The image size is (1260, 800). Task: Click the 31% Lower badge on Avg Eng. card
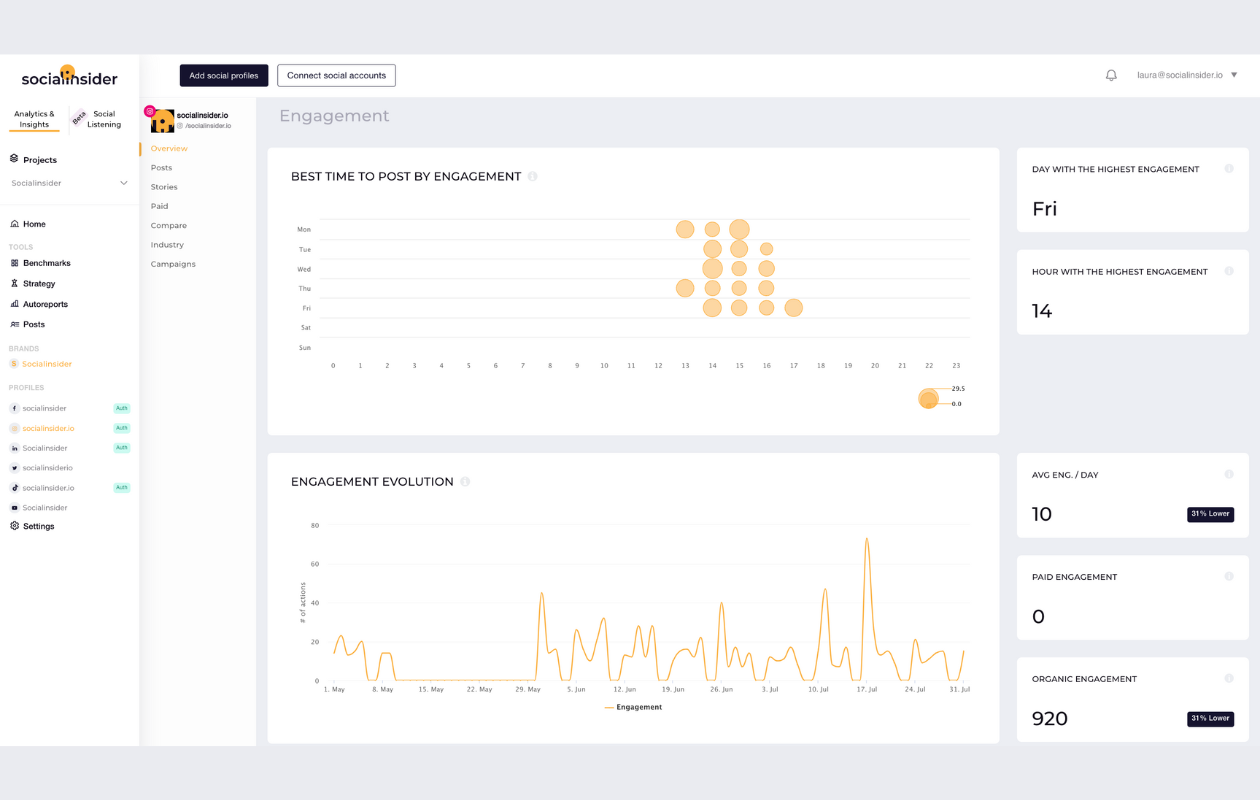click(x=1210, y=514)
